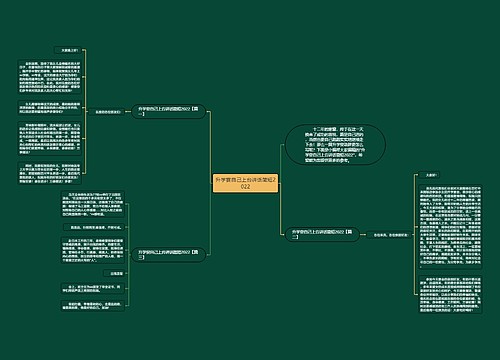Click the one-line second leaf under 【篇三】
This screenshot has height=360, width=500.
[94, 227]
